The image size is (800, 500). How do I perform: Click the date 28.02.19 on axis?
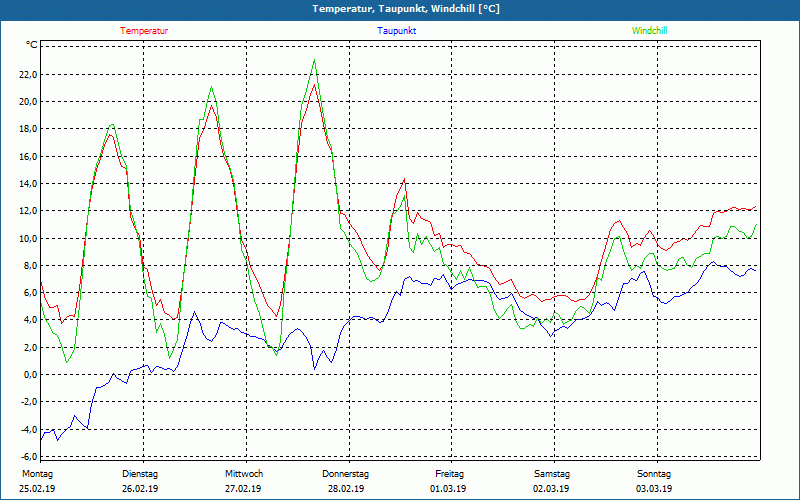coord(346,489)
